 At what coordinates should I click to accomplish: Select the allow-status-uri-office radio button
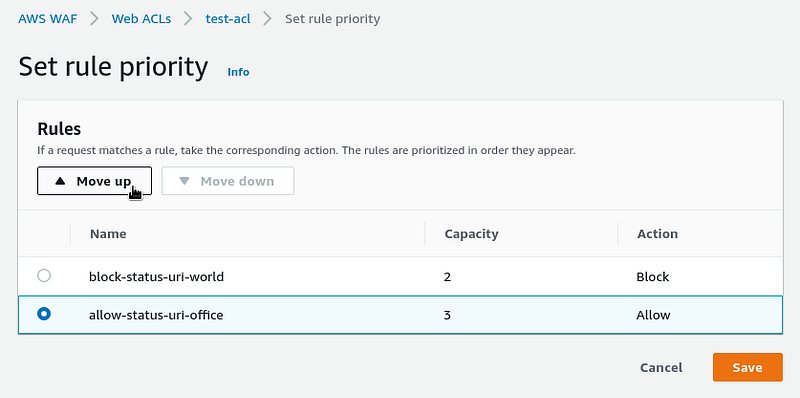point(44,314)
